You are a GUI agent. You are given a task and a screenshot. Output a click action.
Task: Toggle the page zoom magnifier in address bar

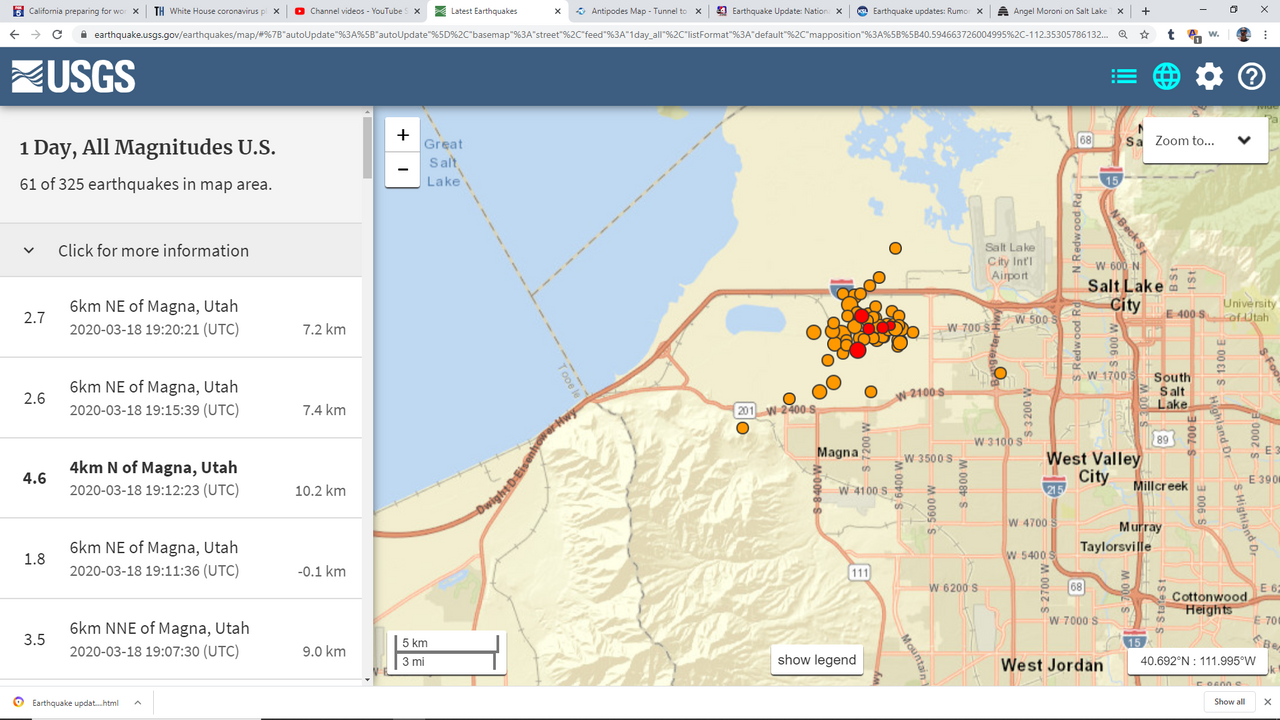pyautogui.click(x=1125, y=34)
